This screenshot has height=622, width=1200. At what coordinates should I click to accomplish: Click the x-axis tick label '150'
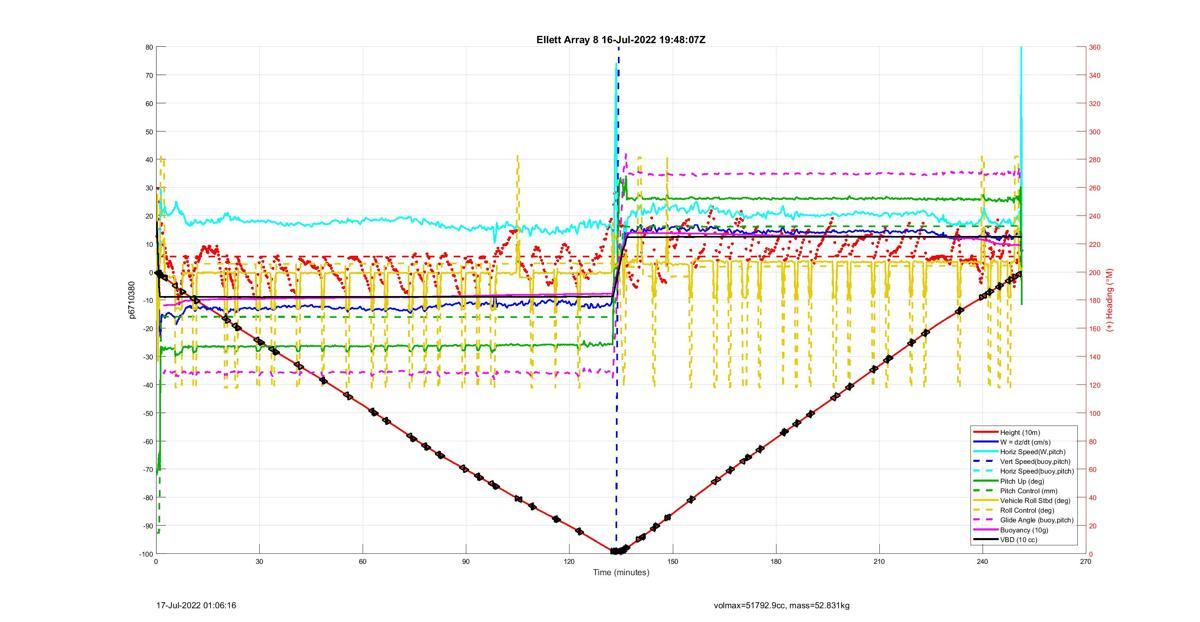point(673,562)
